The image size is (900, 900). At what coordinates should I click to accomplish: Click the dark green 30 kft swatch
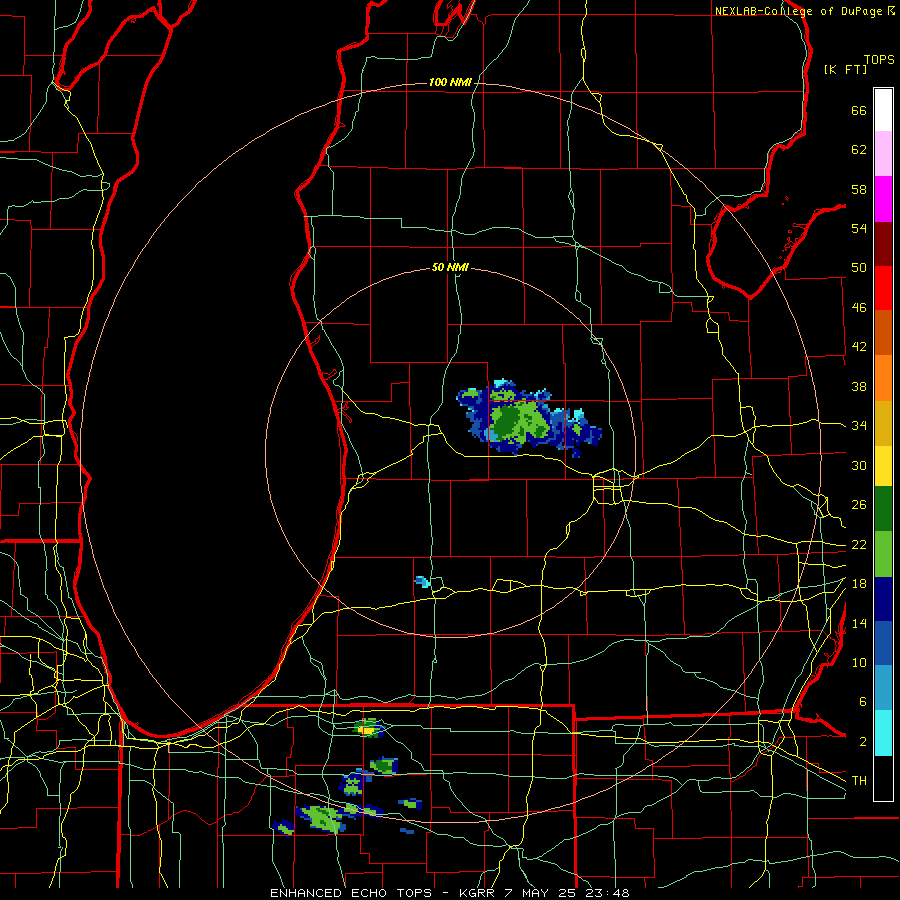(x=883, y=509)
